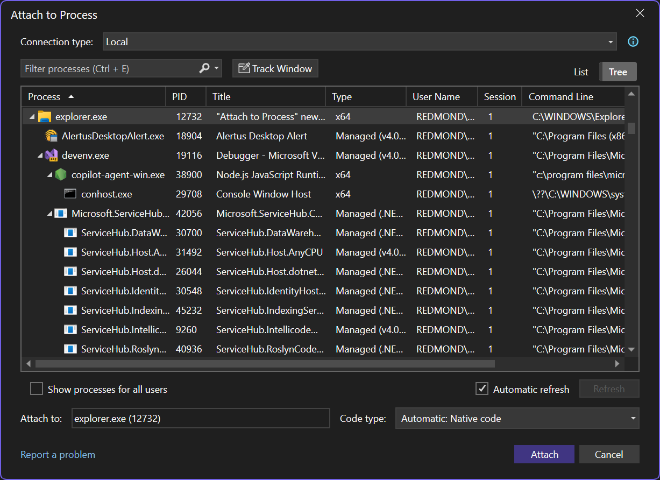The image size is (660, 480).
Task: Click the filter search magnifier icon
Action: click(204, 68)
